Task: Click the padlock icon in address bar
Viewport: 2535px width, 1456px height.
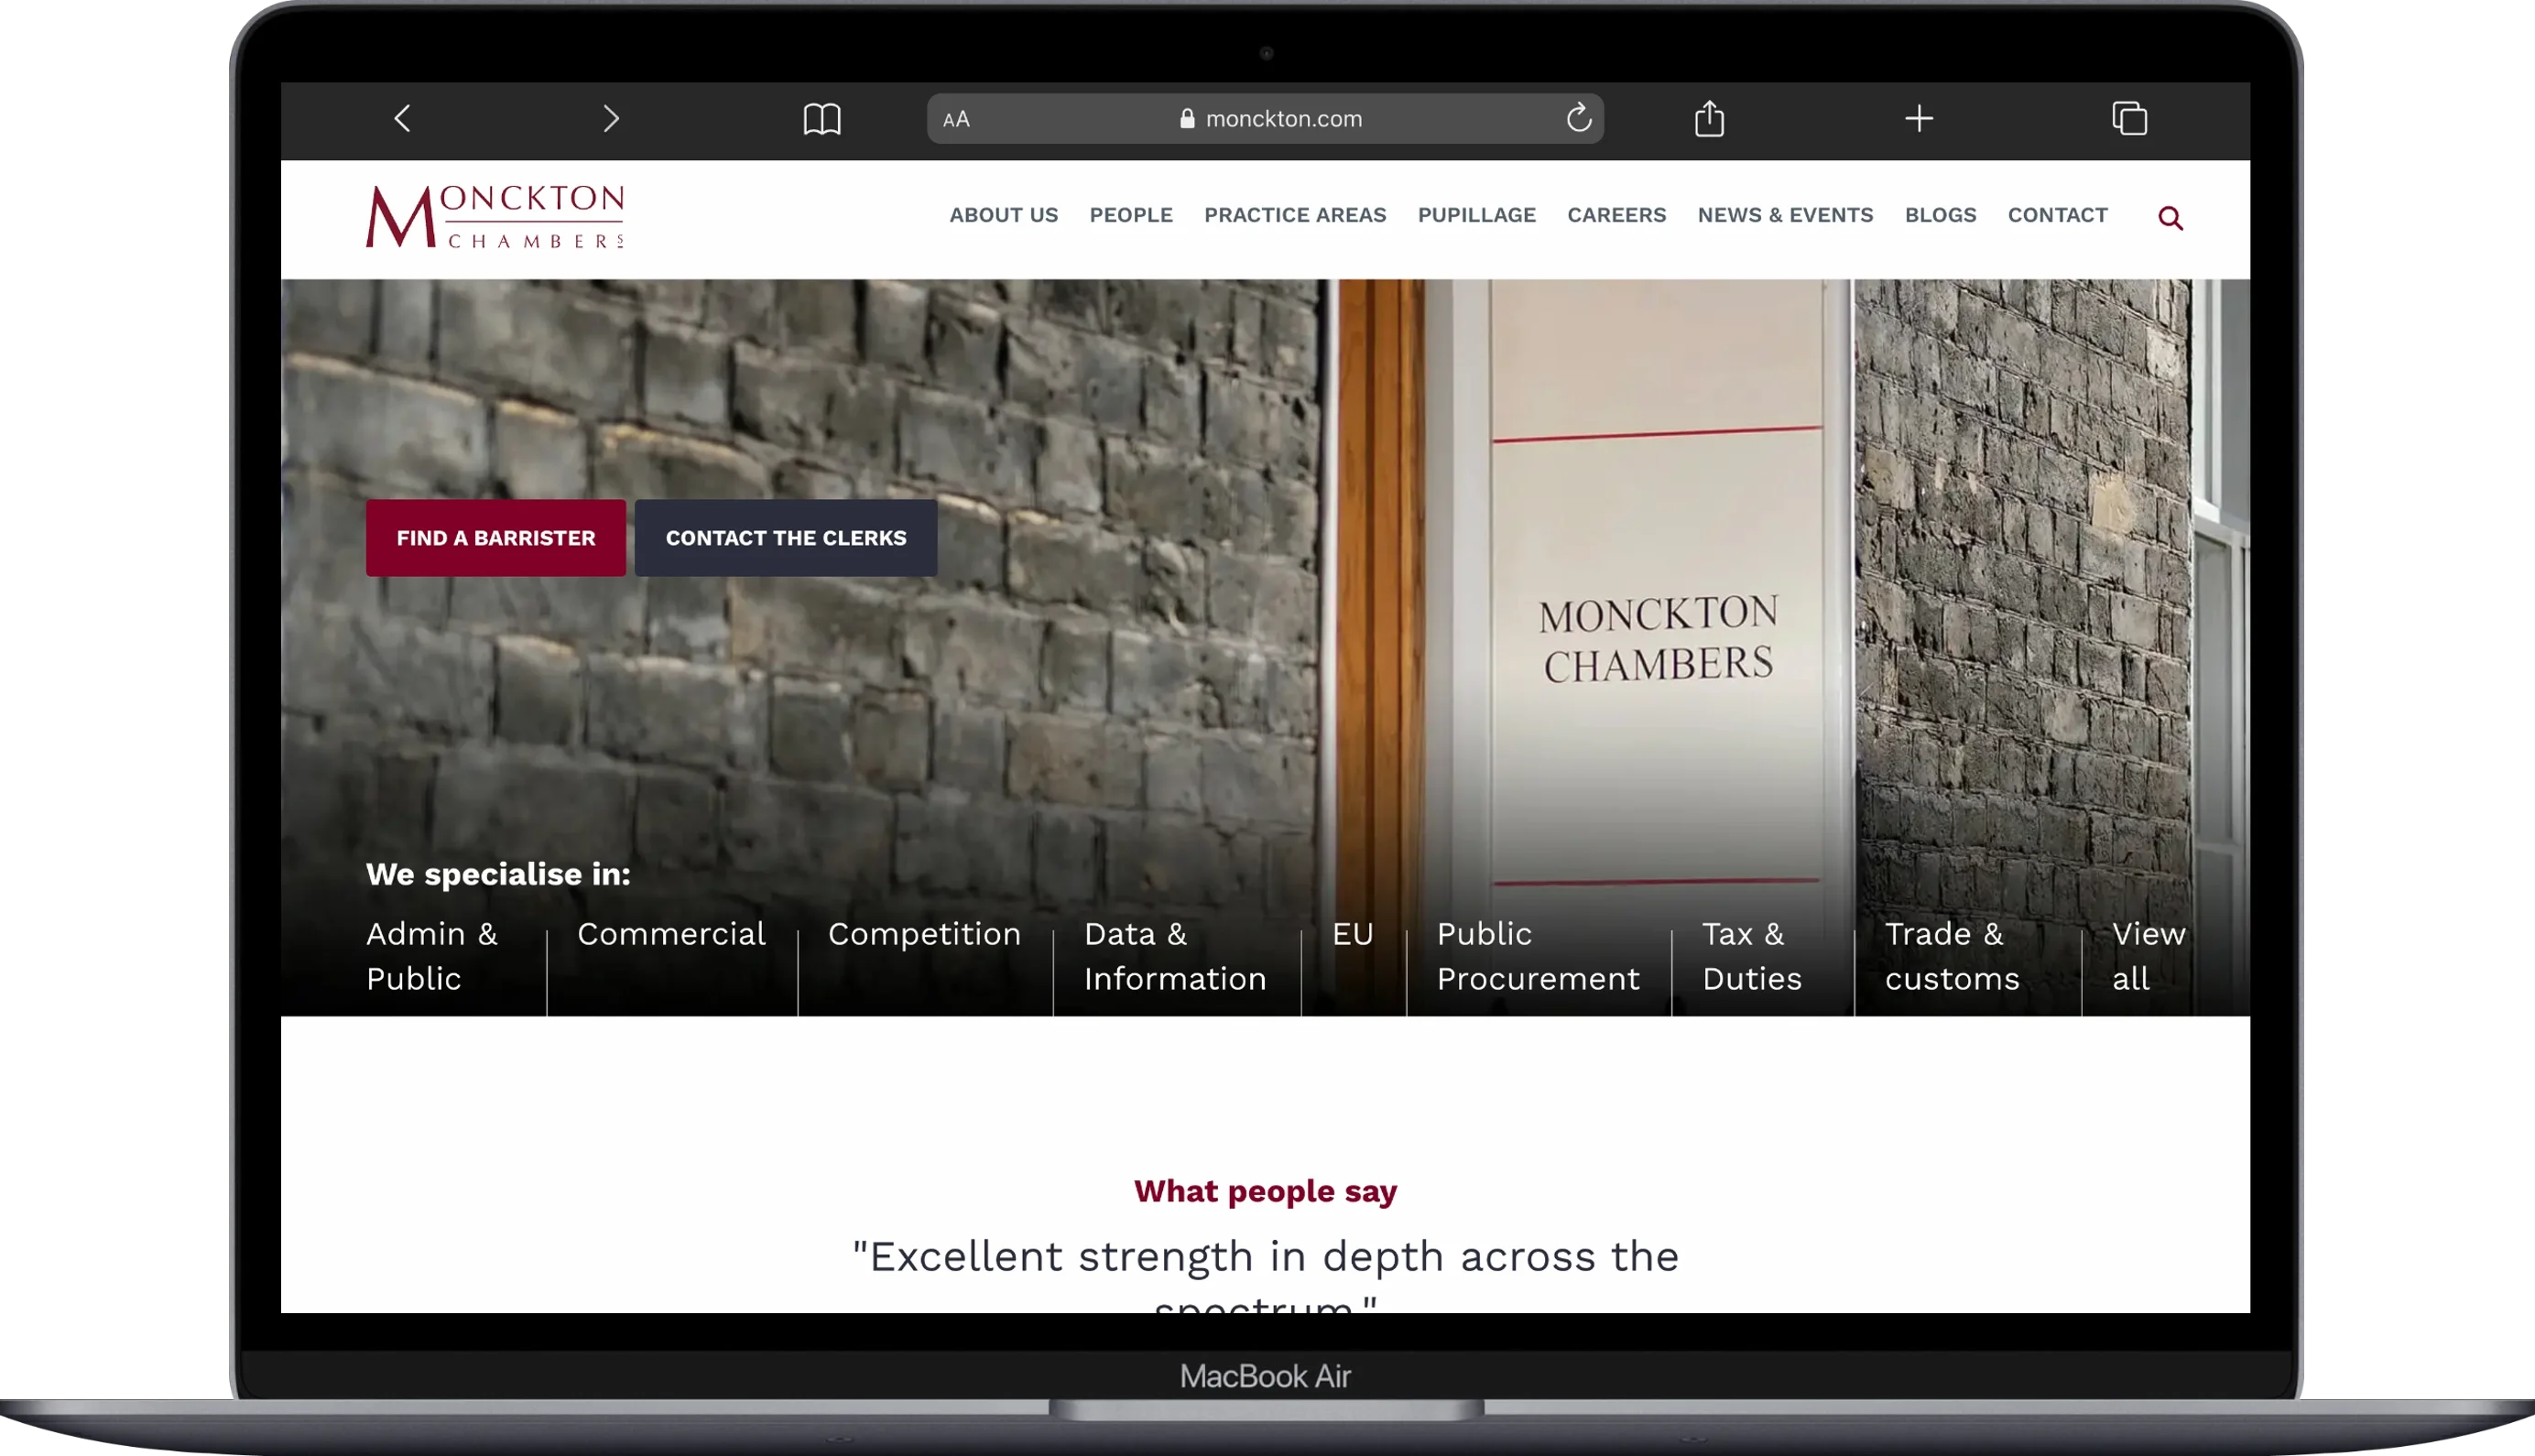Action: (1187, 118)
